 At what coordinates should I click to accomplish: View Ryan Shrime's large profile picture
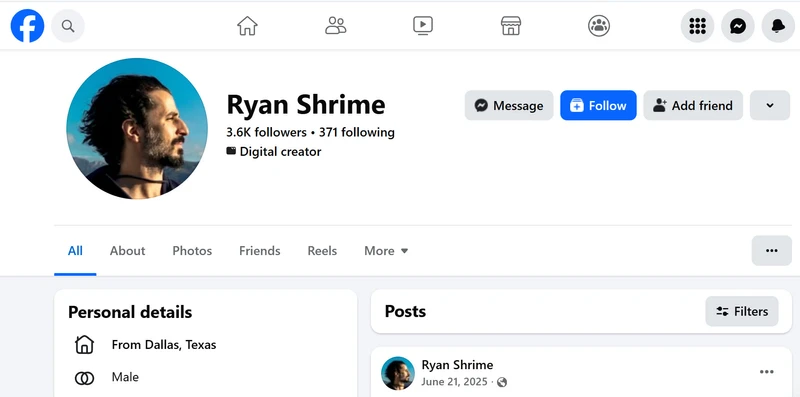click(x=137, y=129)
